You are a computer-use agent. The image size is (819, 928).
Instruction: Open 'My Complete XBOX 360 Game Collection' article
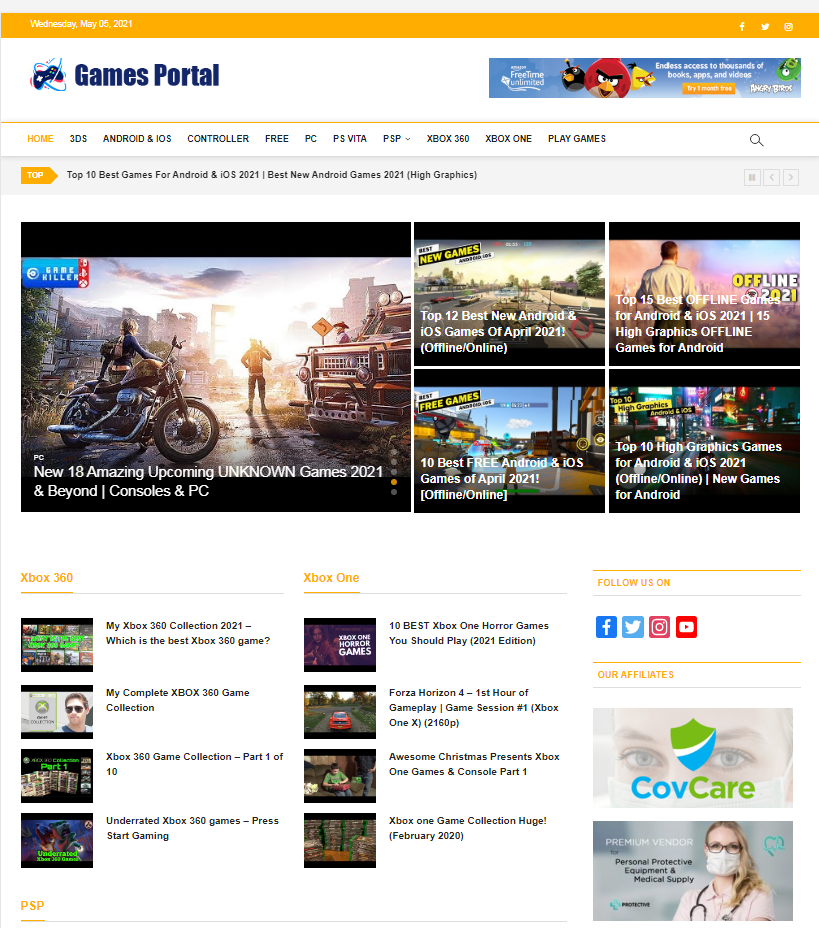[178, 700]
